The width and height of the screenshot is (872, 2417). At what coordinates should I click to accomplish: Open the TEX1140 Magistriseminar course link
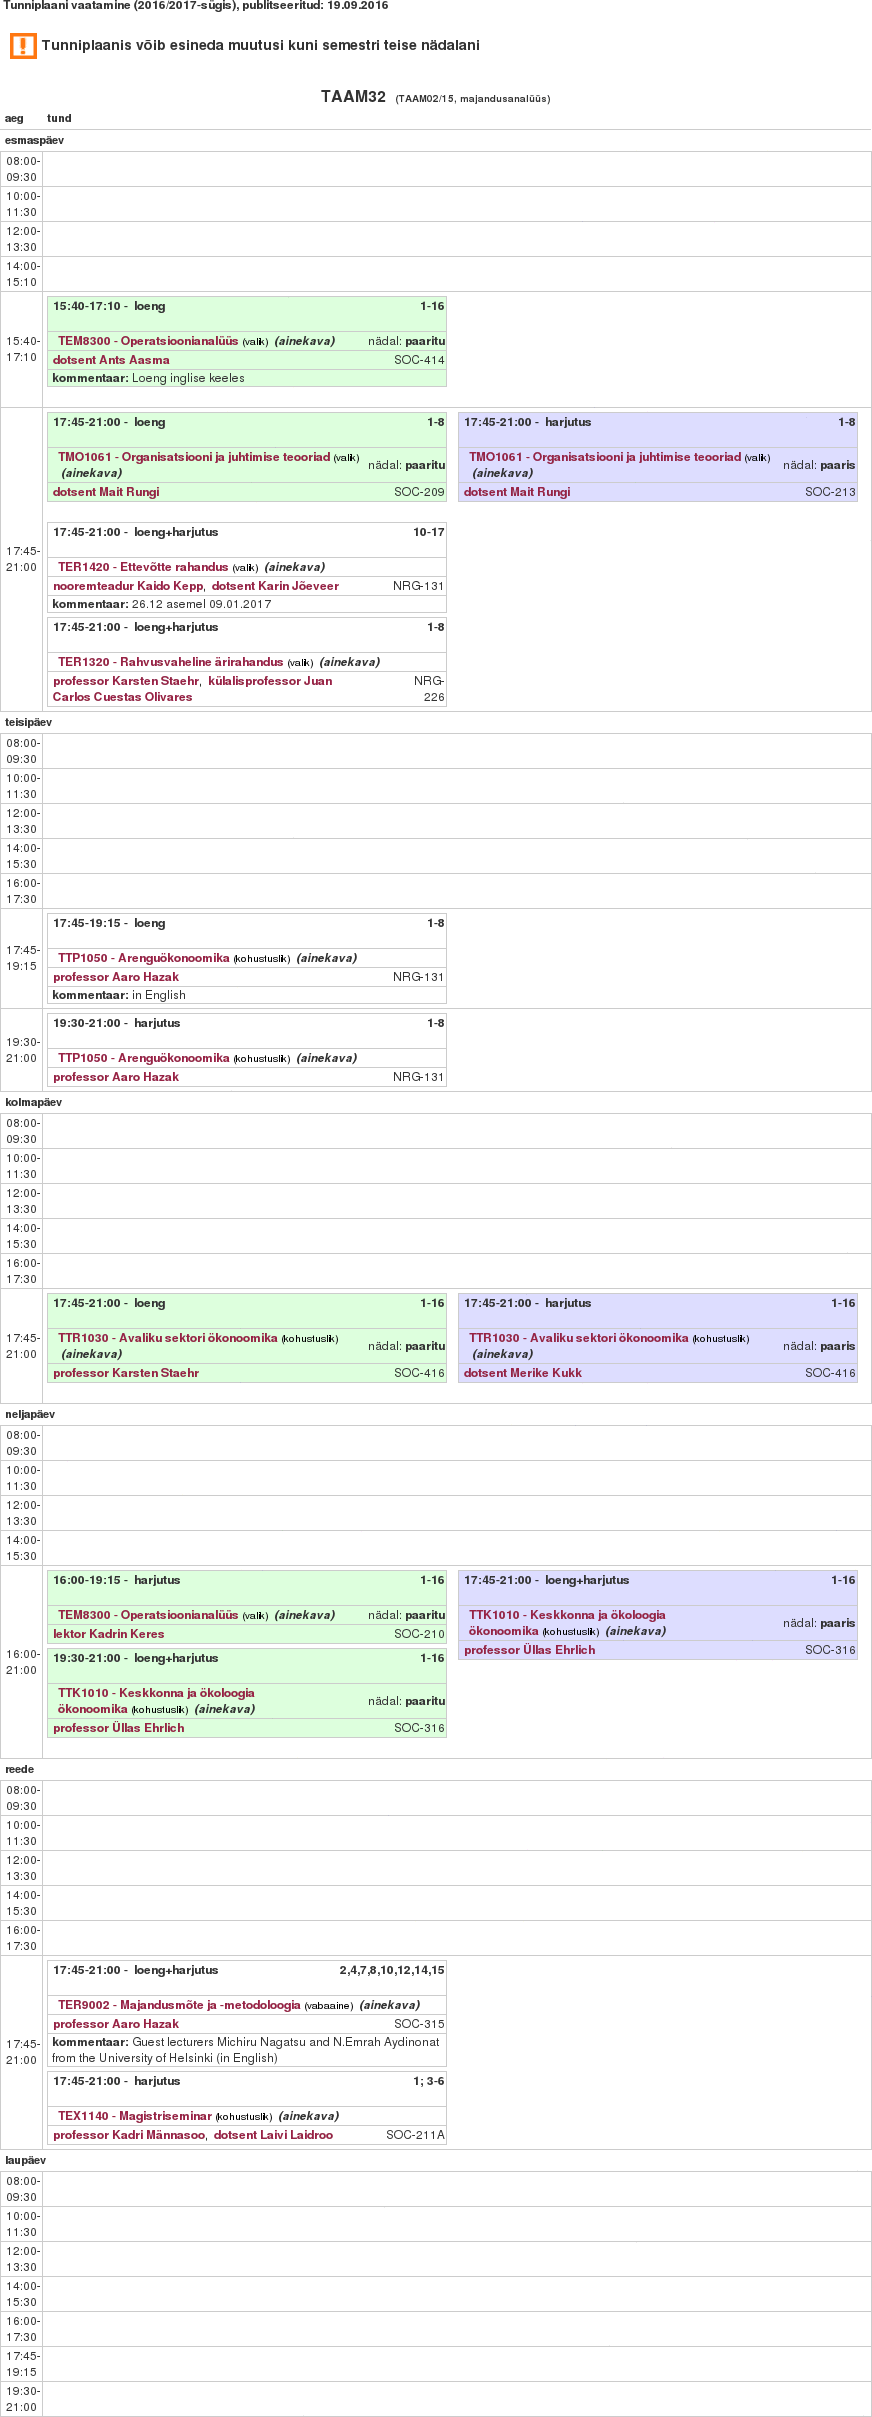click(135, 2116)
